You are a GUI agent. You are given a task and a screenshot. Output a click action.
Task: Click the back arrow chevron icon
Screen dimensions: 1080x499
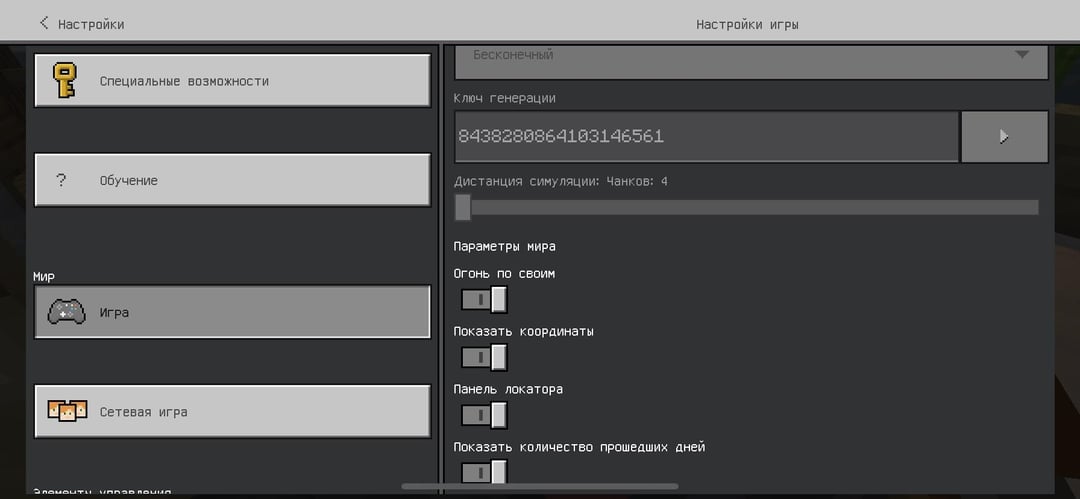43,23
